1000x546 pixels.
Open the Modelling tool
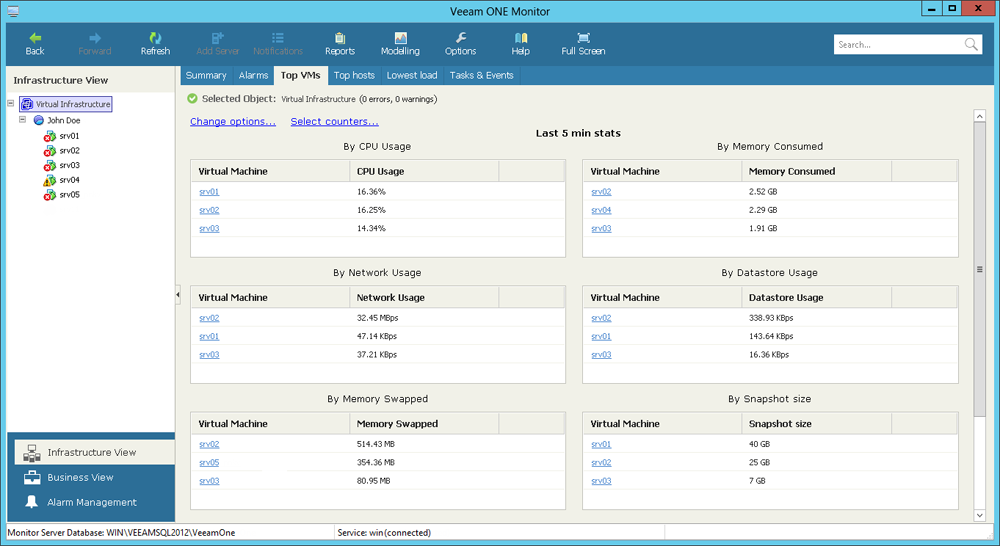tap(400, 44)
